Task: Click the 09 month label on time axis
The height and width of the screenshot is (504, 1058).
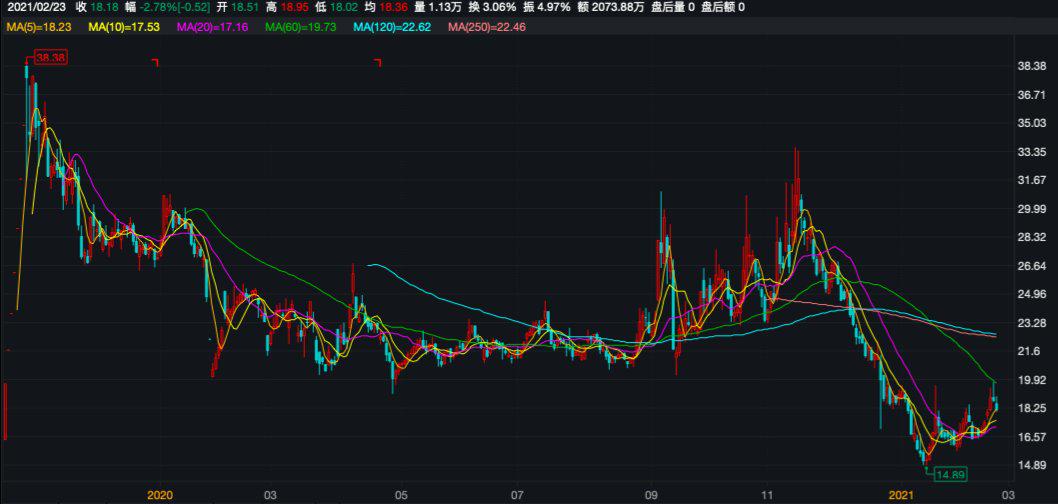Action: coord(652,495)
